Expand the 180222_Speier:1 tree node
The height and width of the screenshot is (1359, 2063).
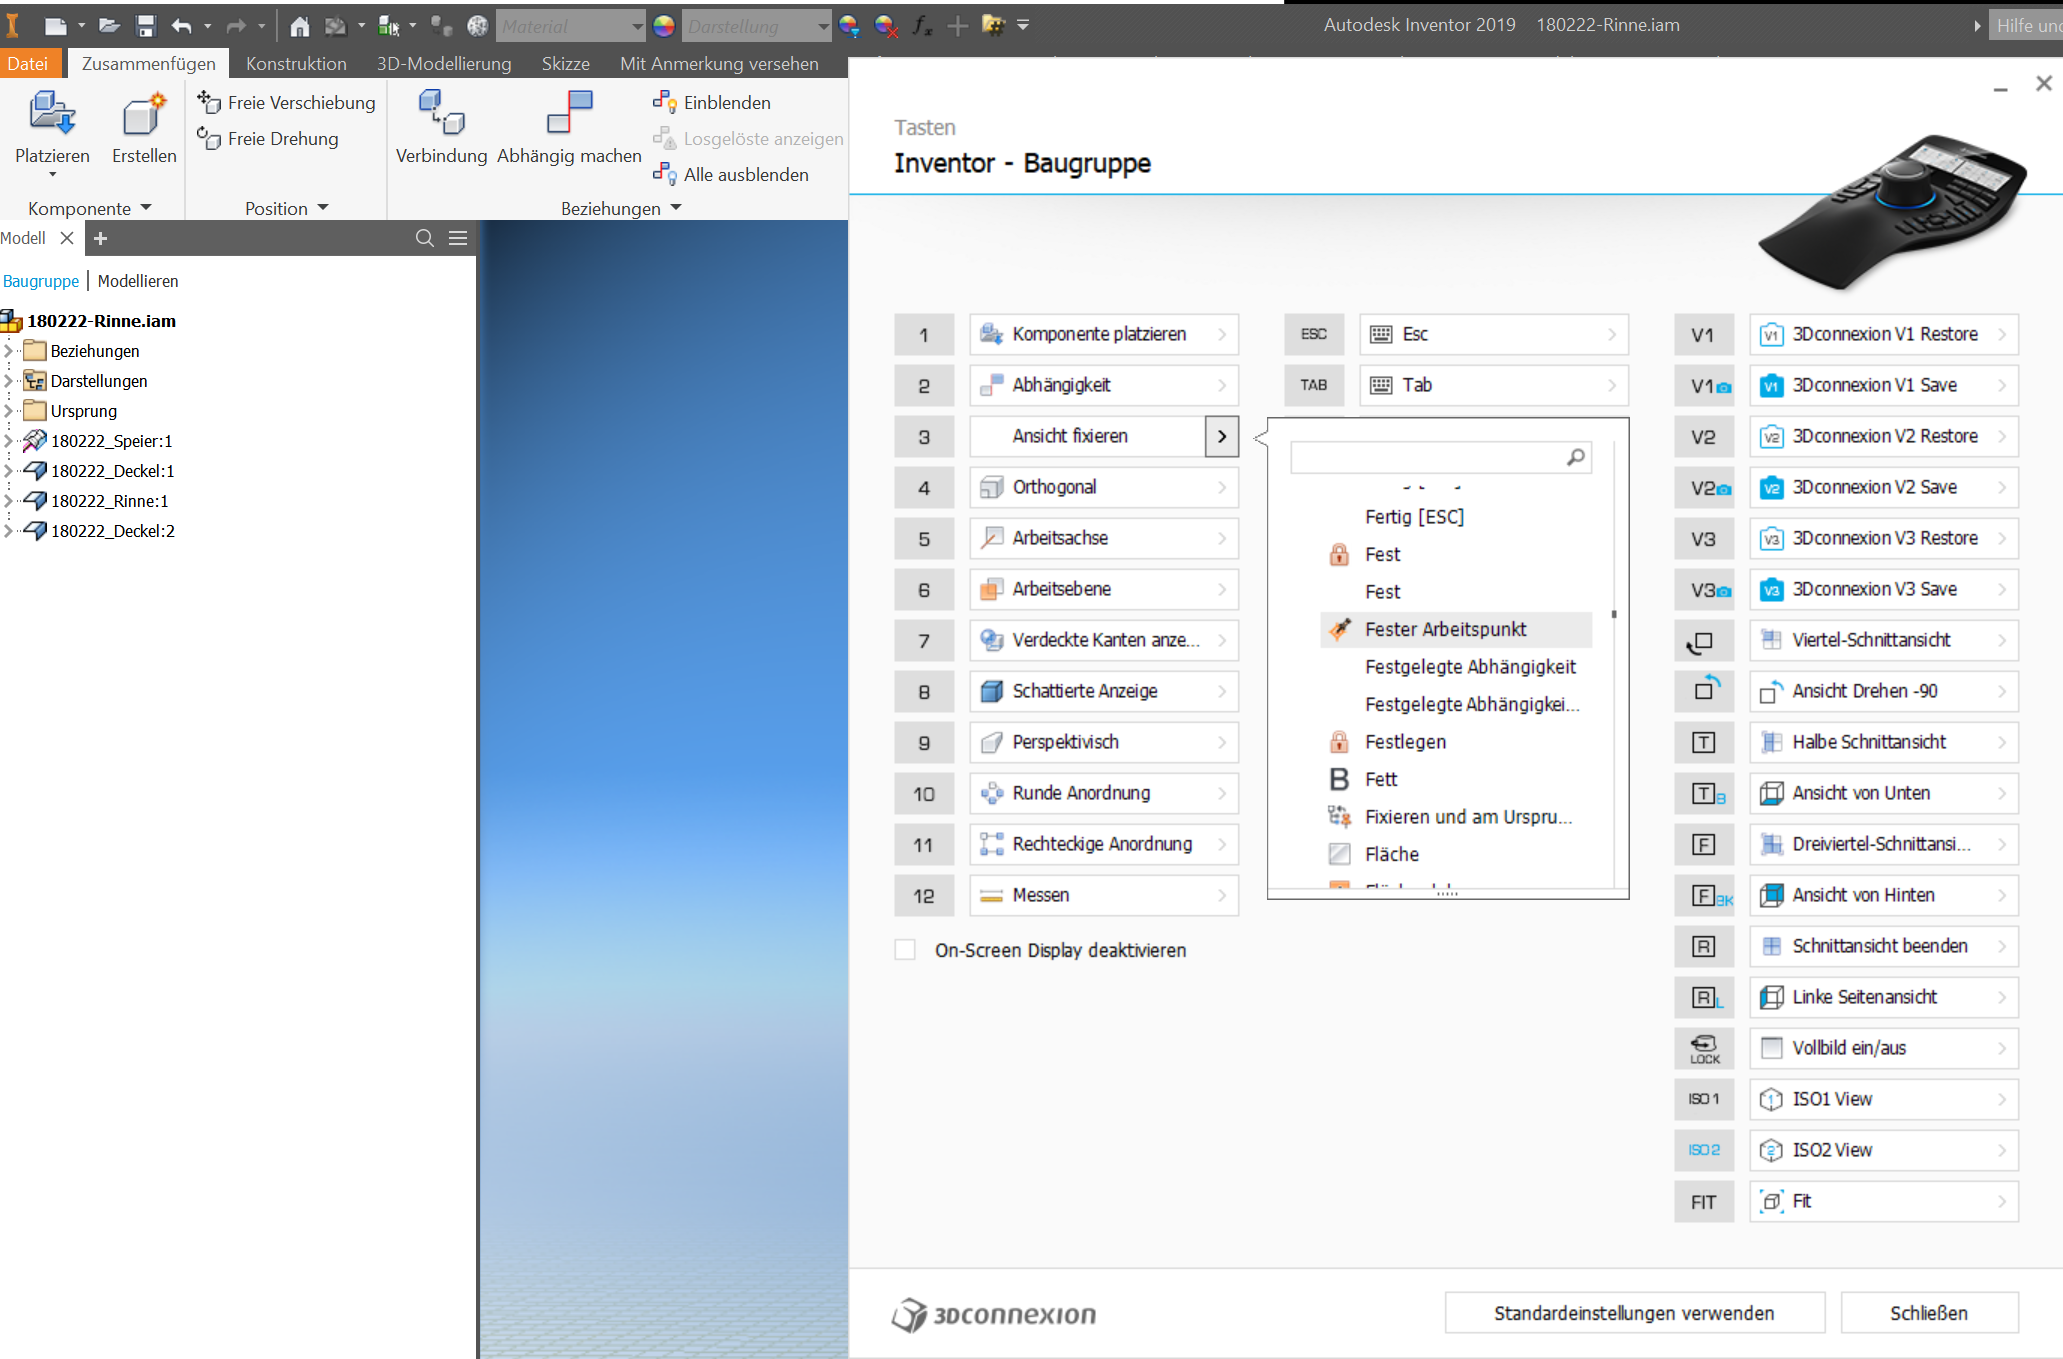[9, 441]
